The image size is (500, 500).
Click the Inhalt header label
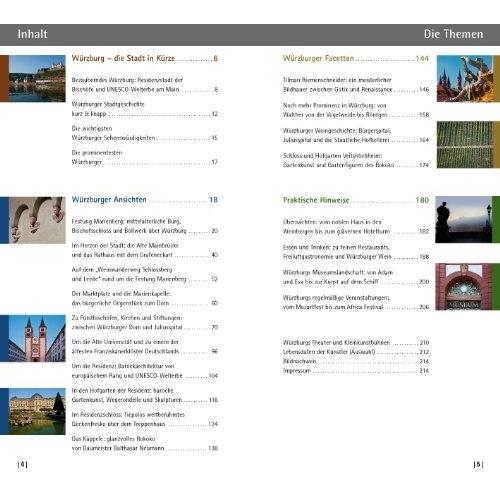coord(32,34)
